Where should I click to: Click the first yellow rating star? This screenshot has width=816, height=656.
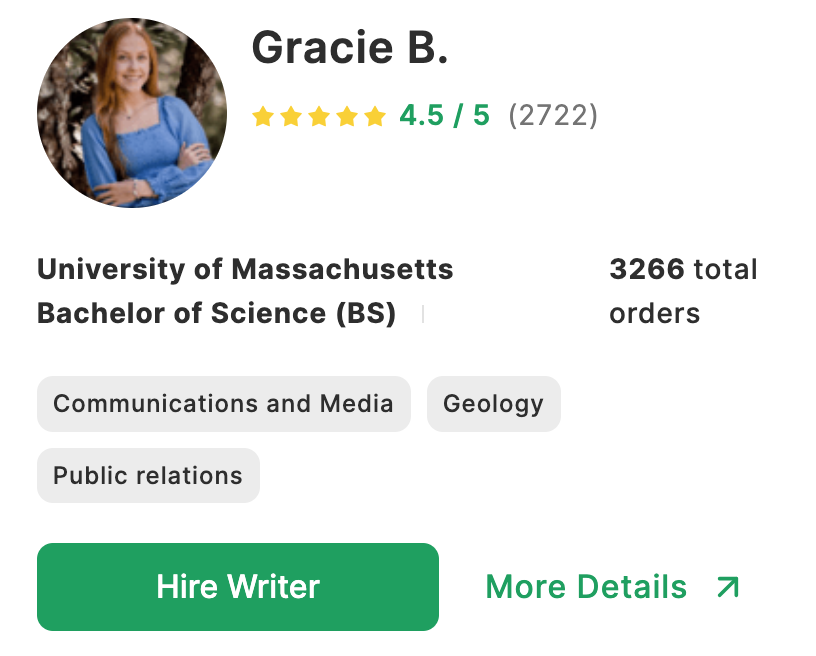pyautogui.click(x=263, y=117)
